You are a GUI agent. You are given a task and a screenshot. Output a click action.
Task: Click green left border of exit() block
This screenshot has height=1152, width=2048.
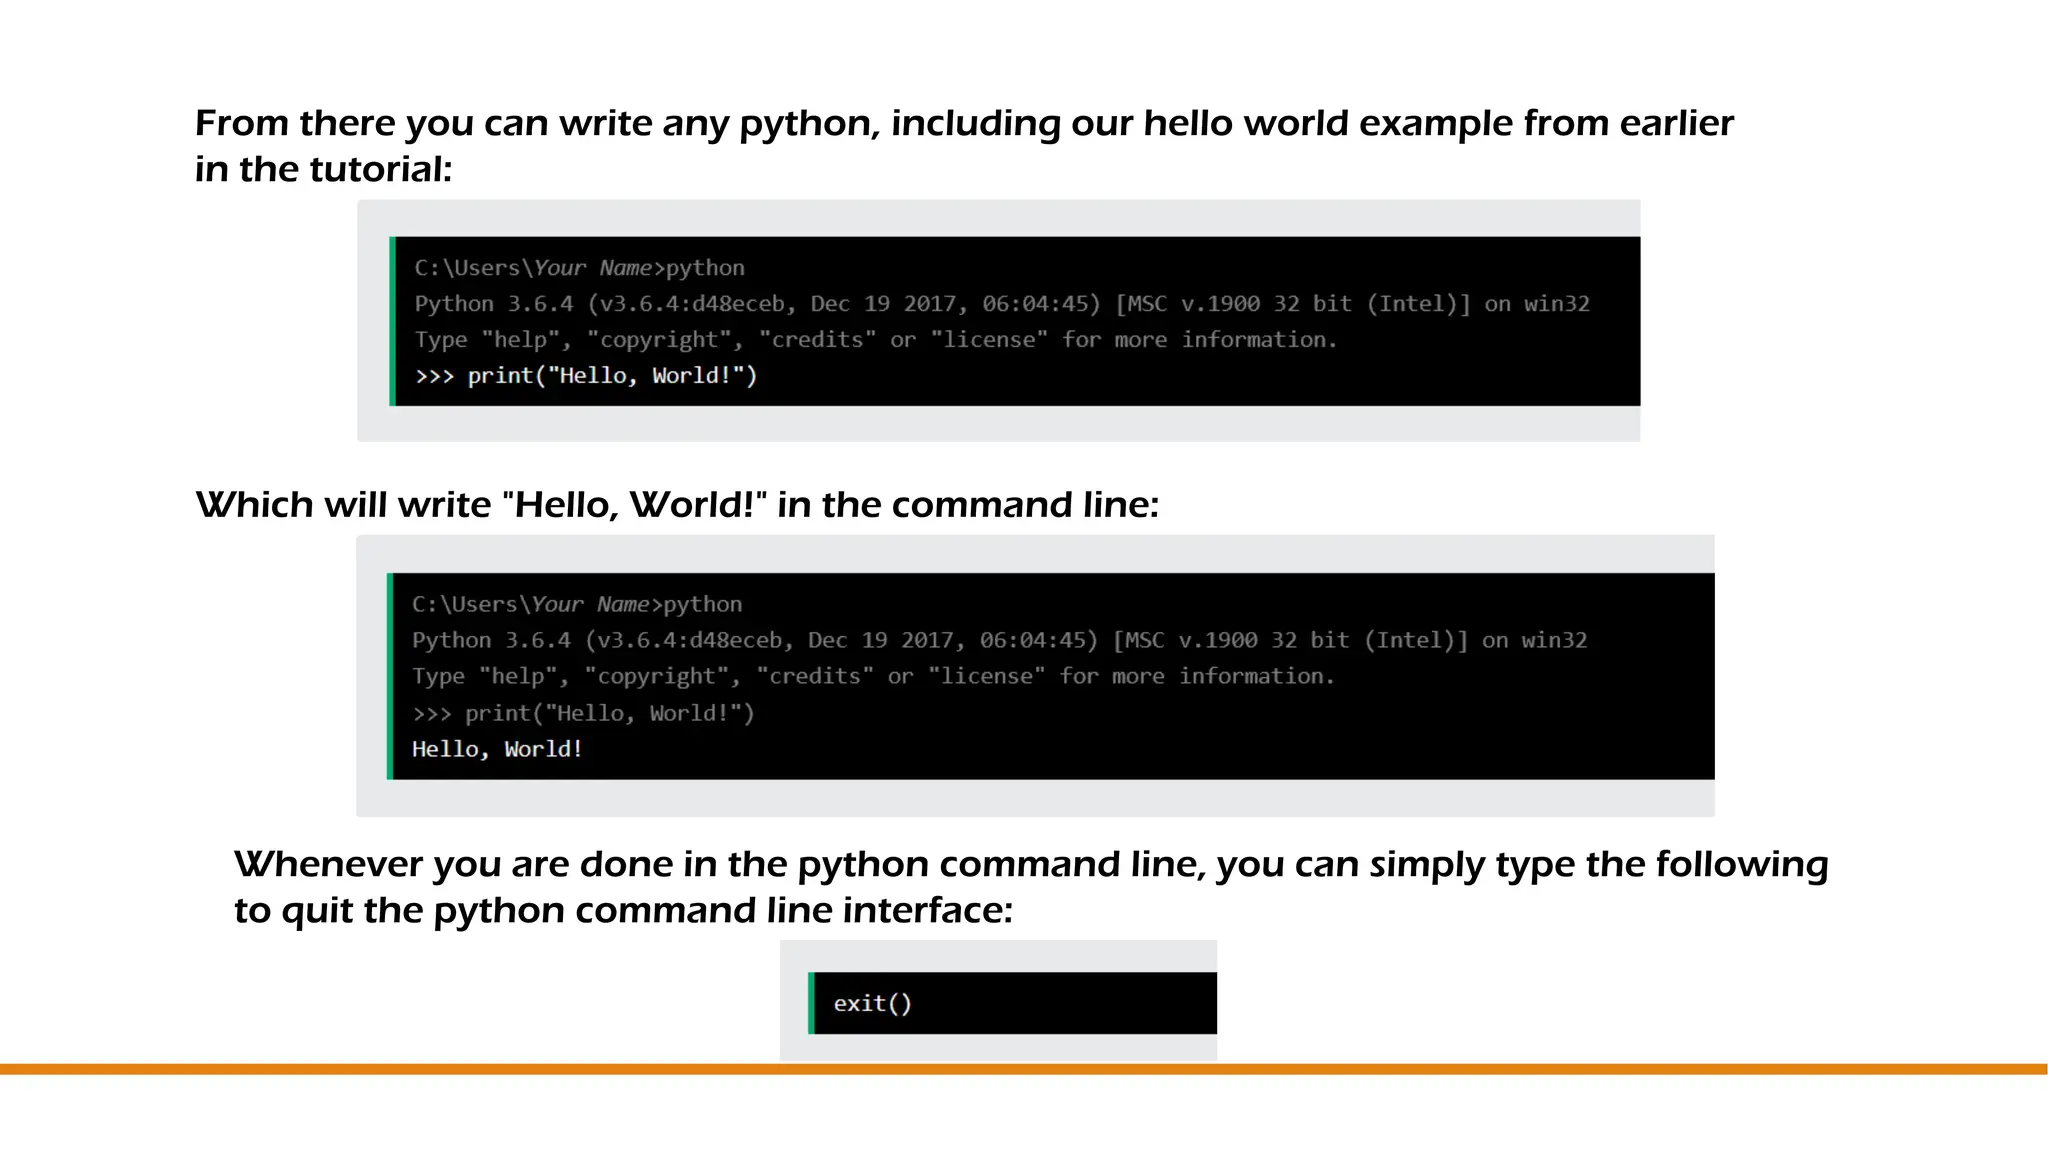tap(811, 1003)
